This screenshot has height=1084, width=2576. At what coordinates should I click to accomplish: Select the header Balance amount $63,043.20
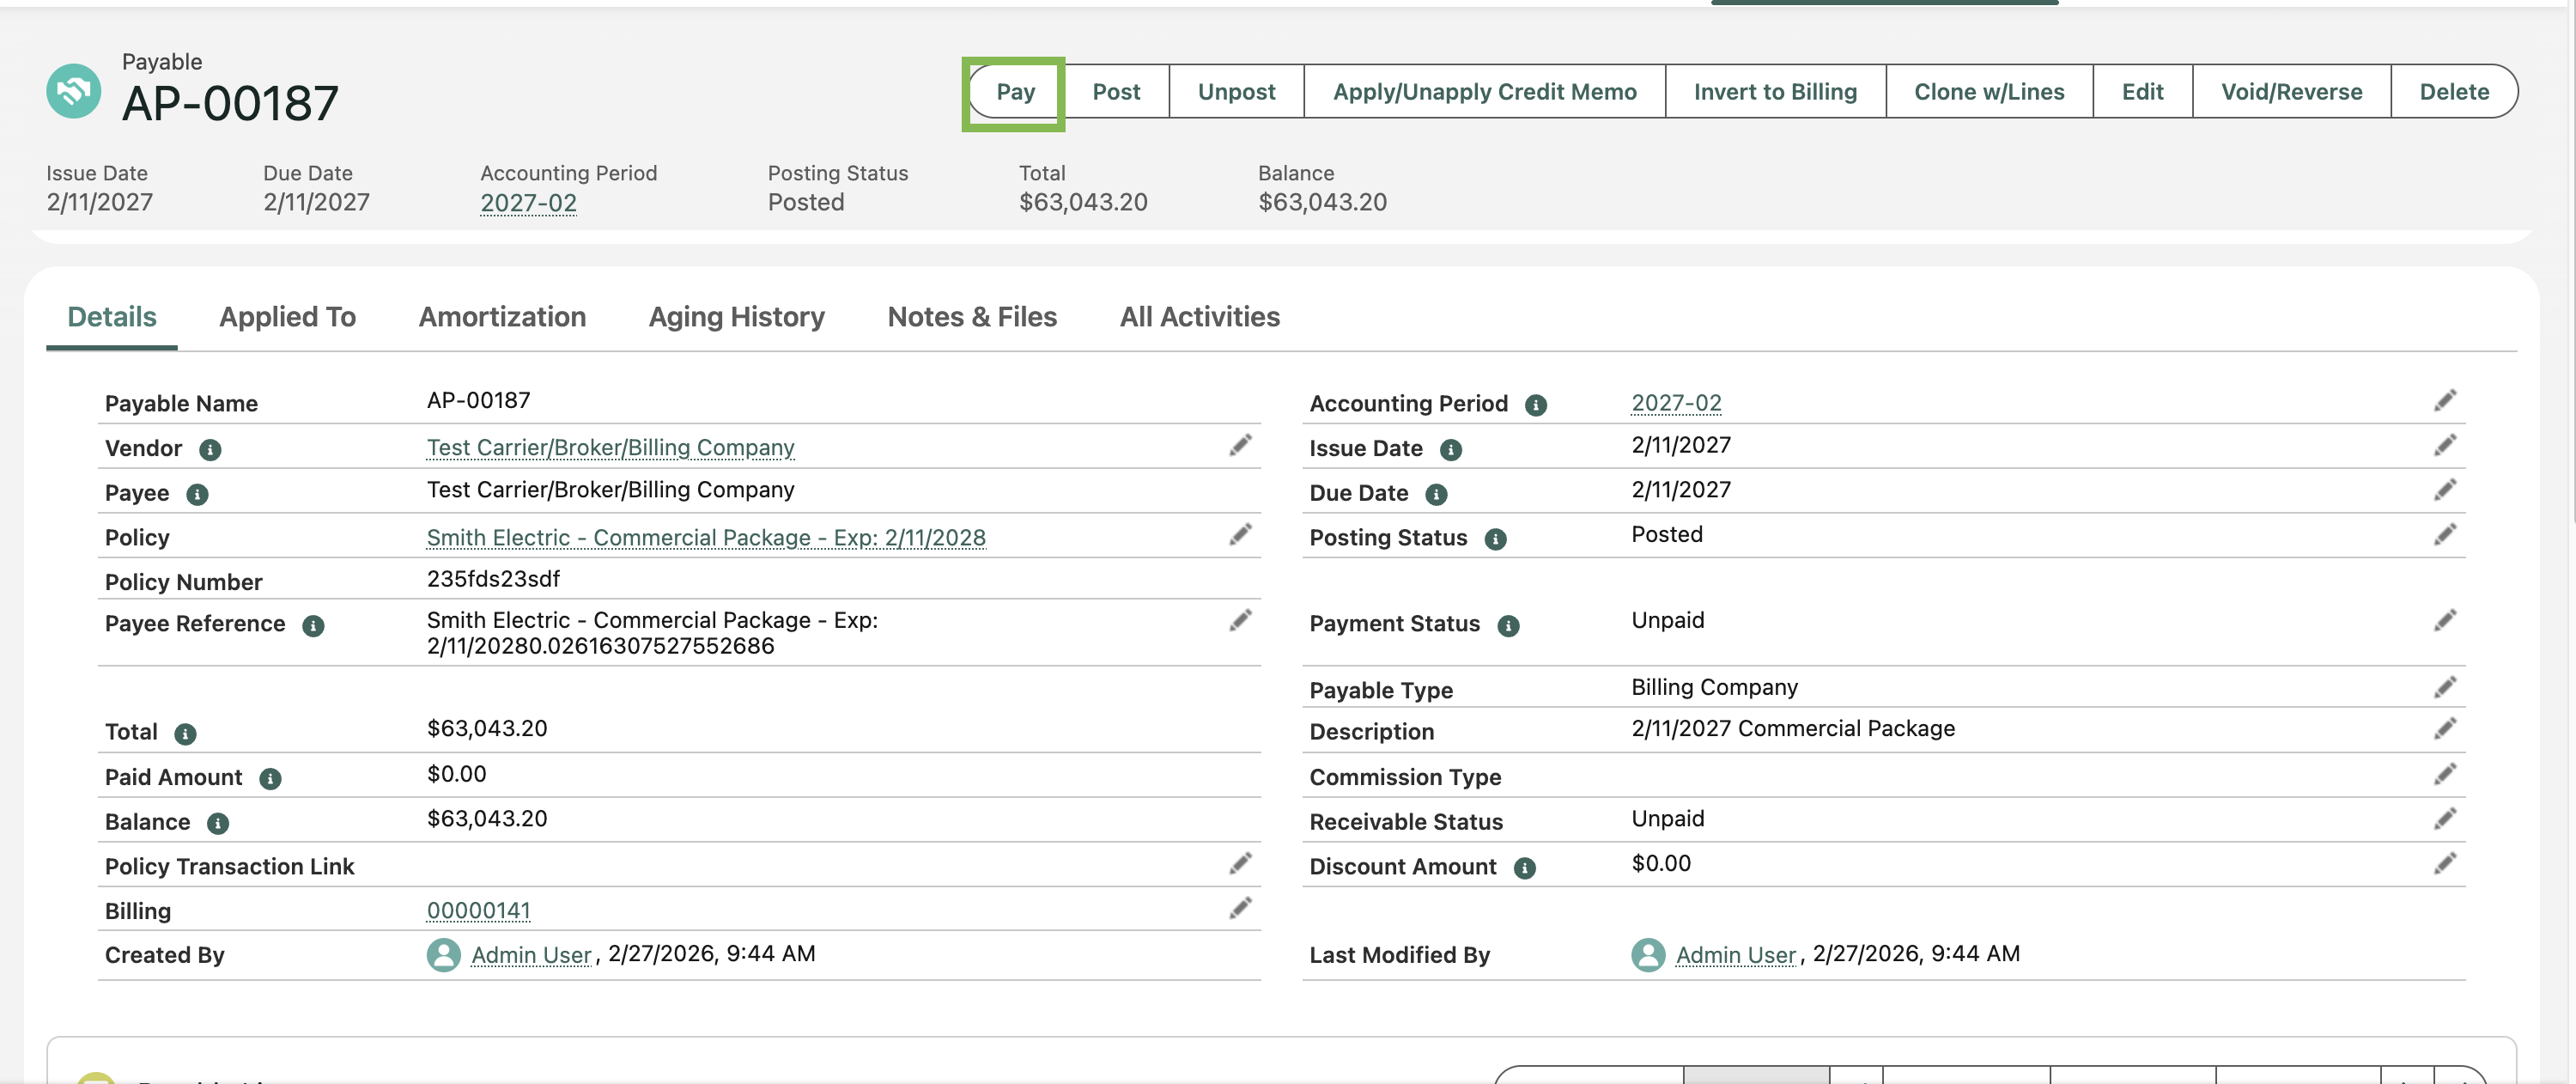point(1322,202)
